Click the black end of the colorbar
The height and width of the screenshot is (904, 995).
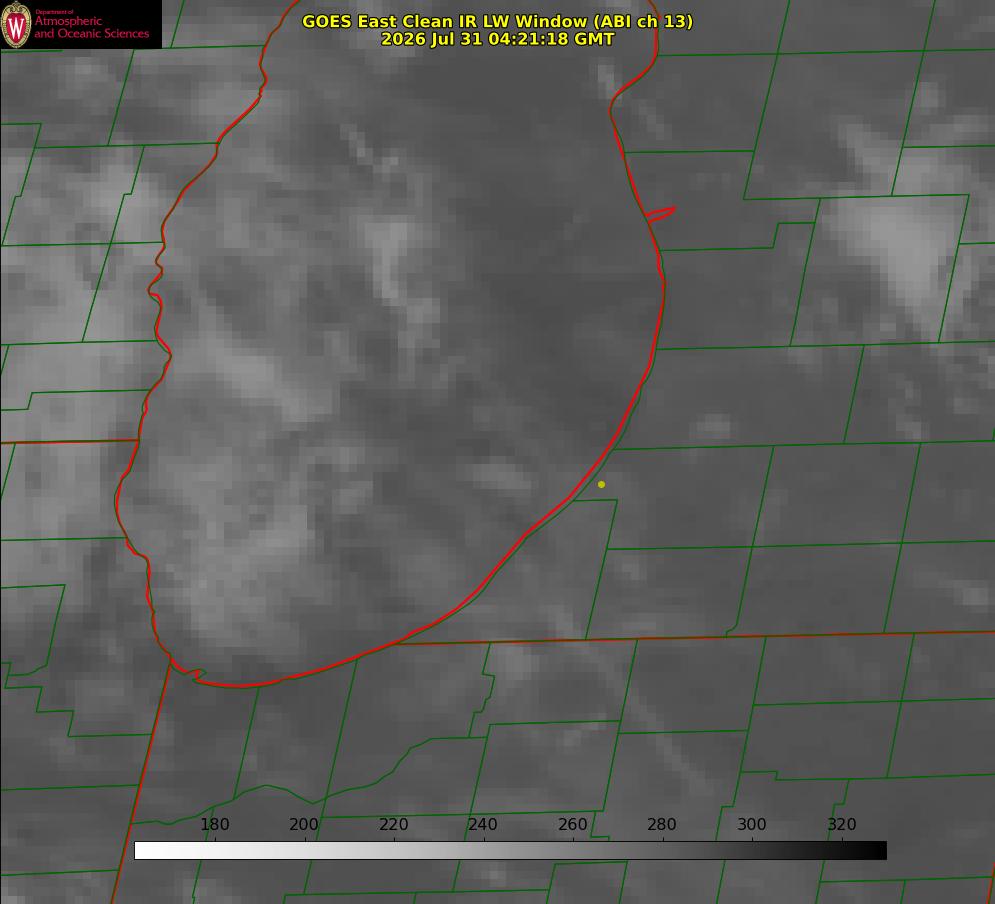click(878, 851)
